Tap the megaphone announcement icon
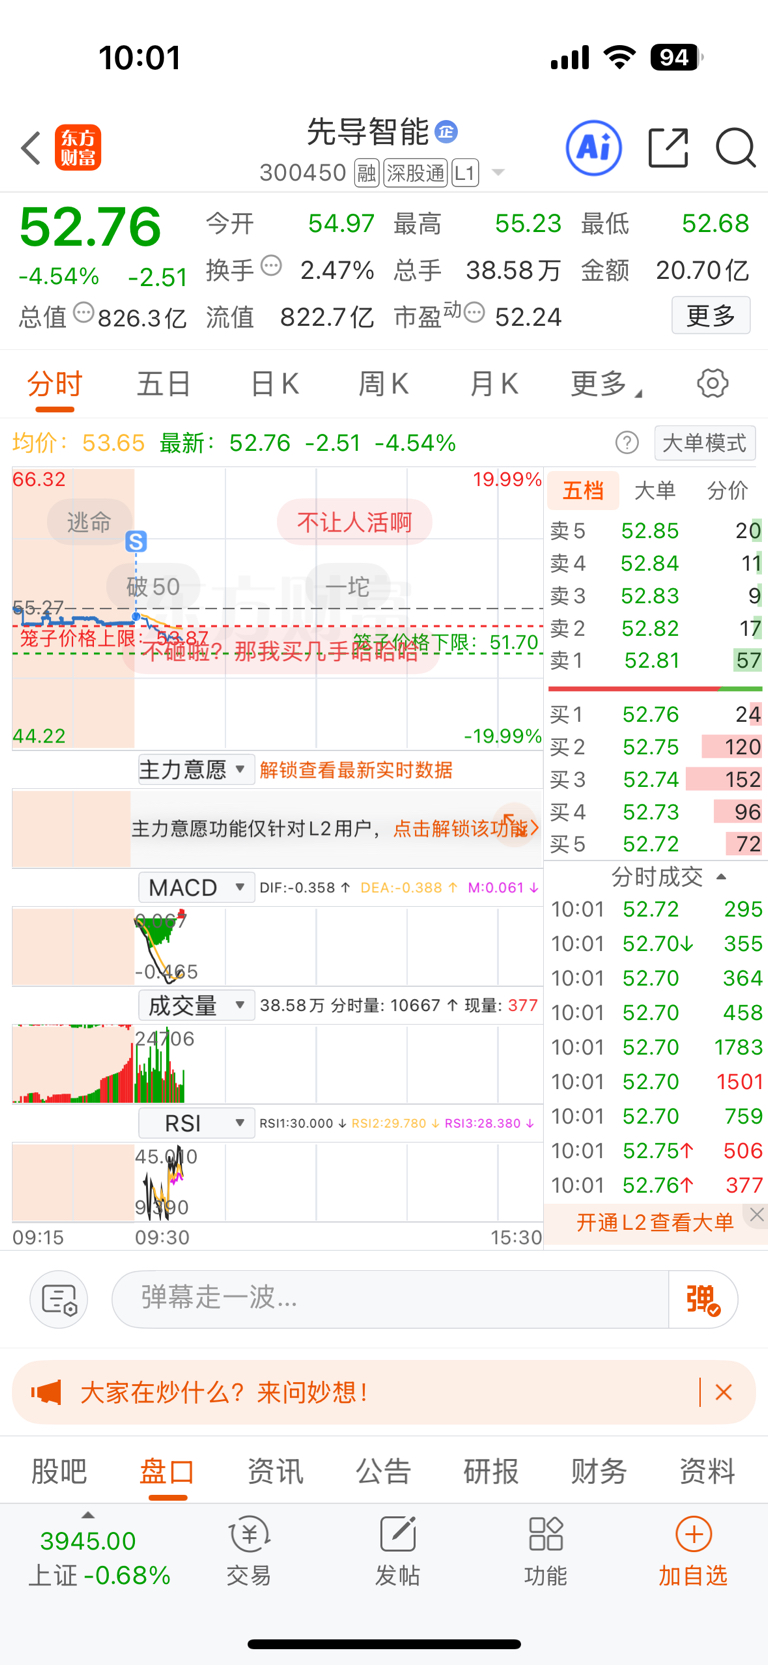This screenshot has width=769, height=1665. pyautogui.click(x=46, y=1392)
